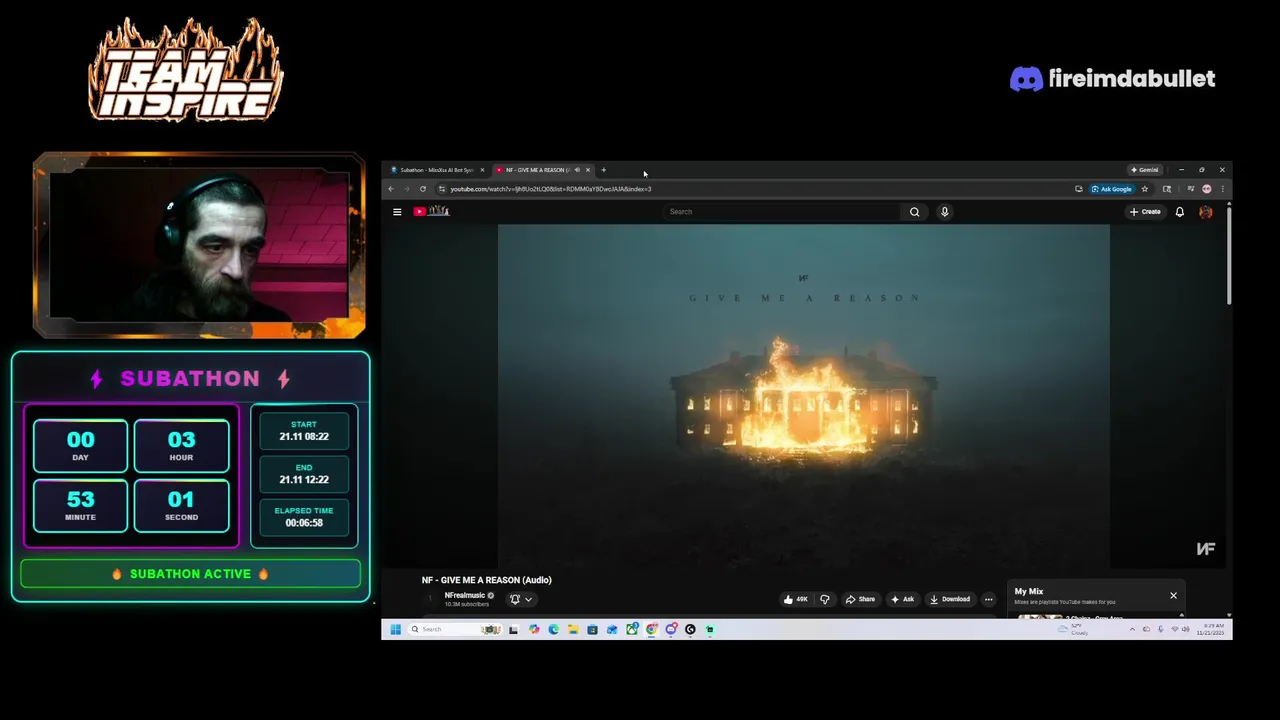Viewport: 1280px width, 720px height.
Task: Click the My Mix playlist heading
Action: 1029,592
